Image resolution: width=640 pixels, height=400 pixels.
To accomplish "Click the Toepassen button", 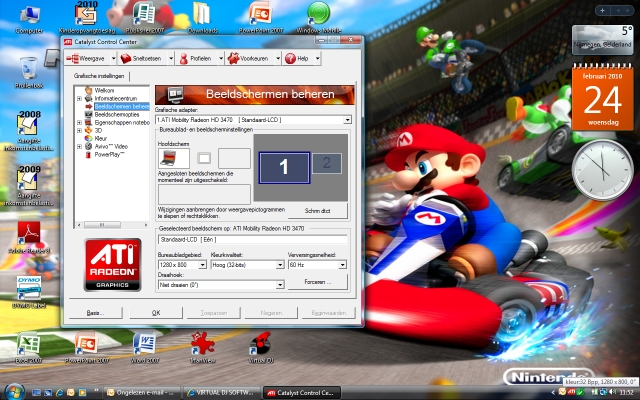I will point(213,313).
